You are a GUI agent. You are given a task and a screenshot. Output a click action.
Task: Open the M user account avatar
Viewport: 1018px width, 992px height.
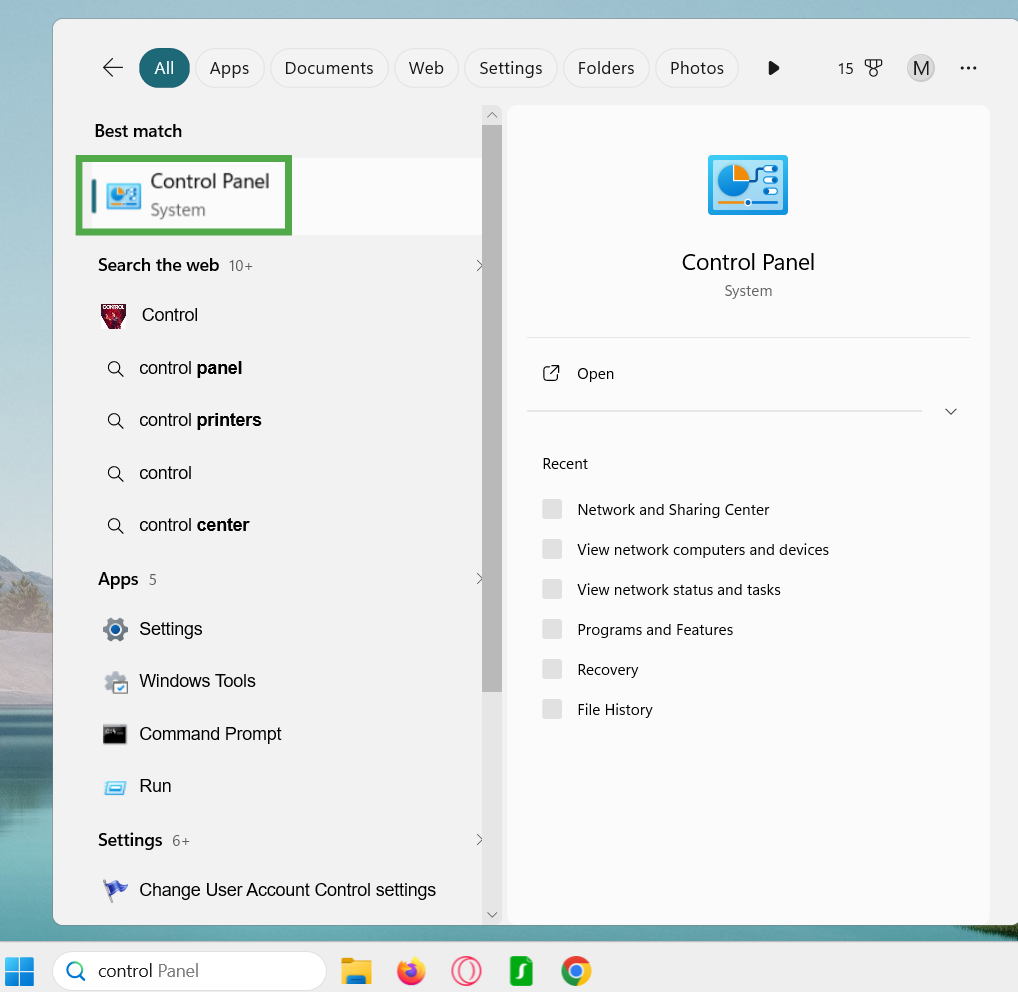pyautogui.click(x=921, y=68)
